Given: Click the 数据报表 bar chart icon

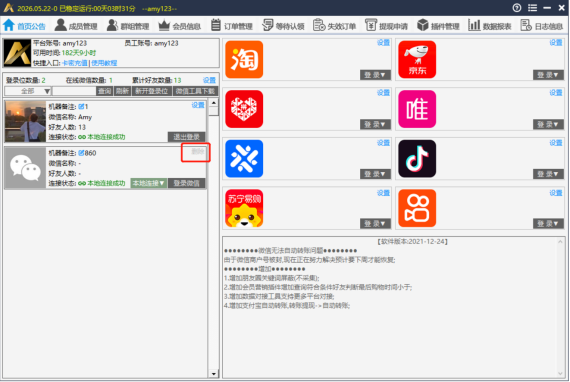Looking at the screenshot, I should (474, 25).
